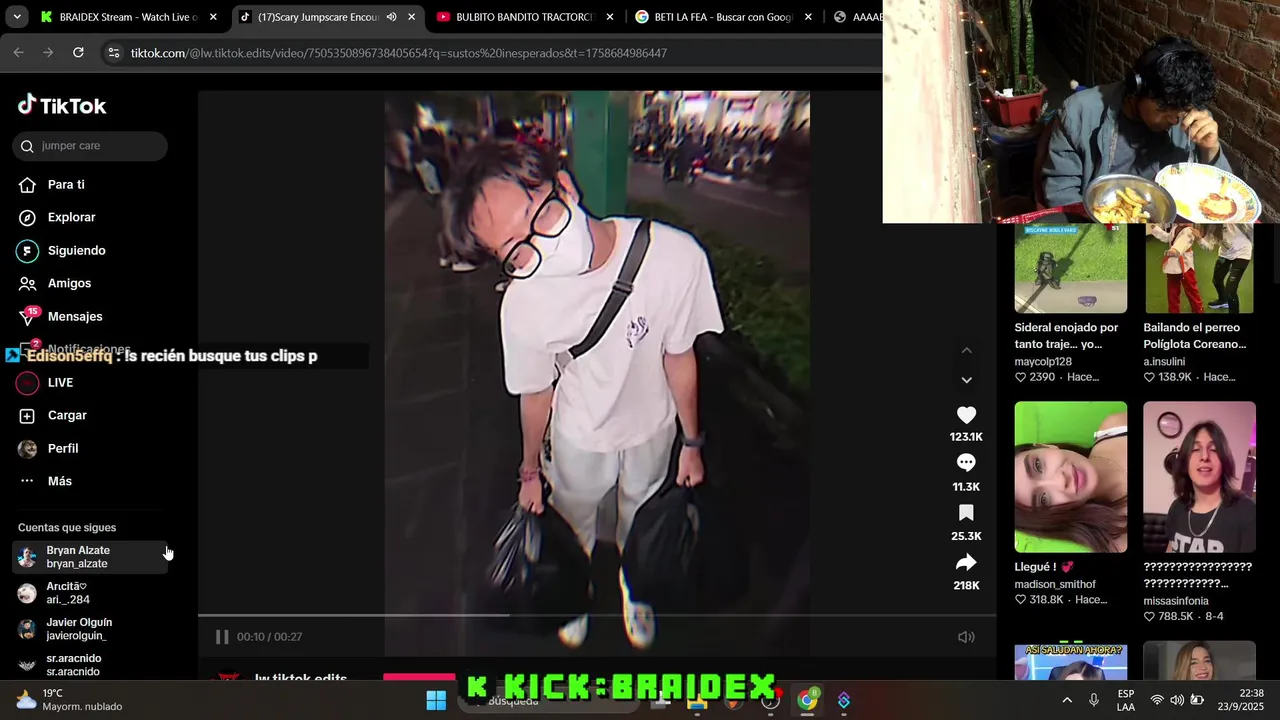This screenshot has height=720, width=1280.
Task: Close the Scary Jumpscare TikTok tab
Action: [411, 17]
